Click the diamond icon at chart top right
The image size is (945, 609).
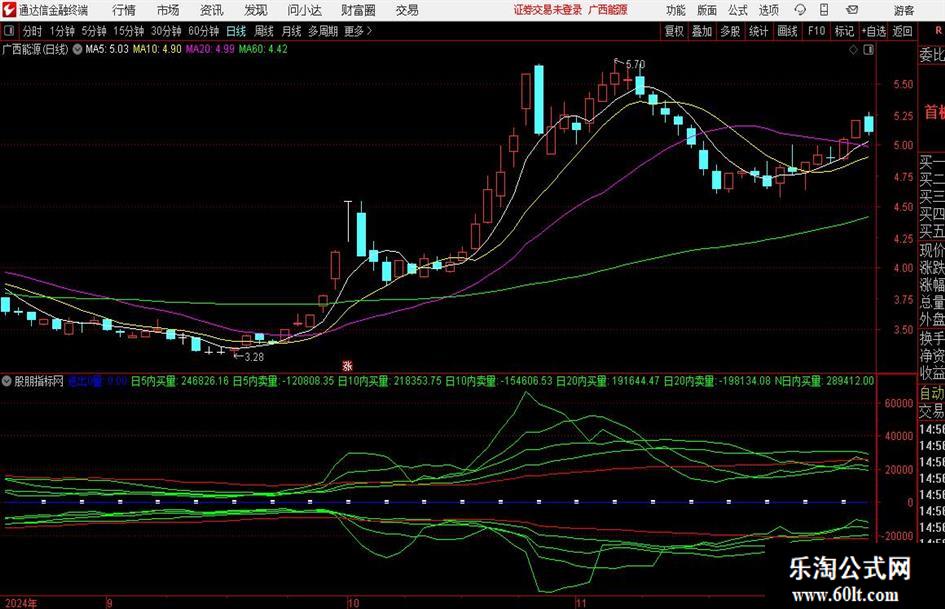[x=853, y=50]
